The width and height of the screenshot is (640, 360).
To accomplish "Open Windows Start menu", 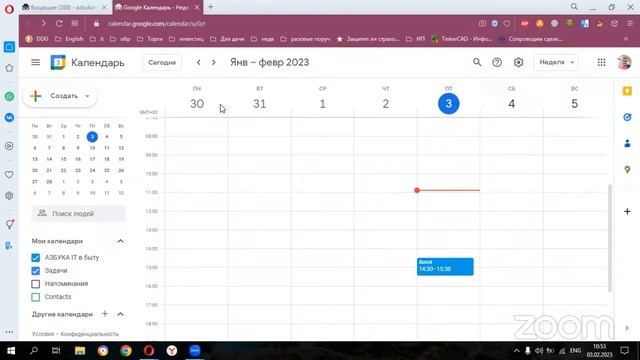I will 11,351.
